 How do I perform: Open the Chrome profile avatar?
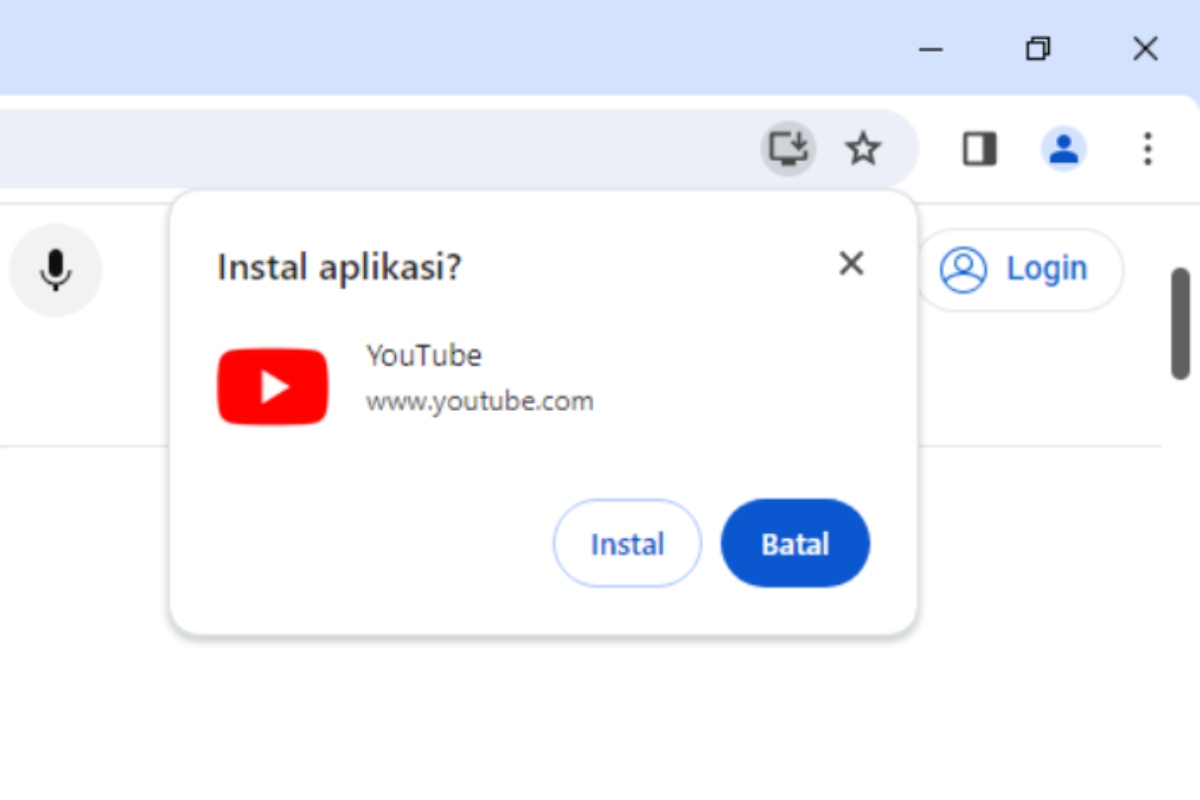click(1064, 150)
